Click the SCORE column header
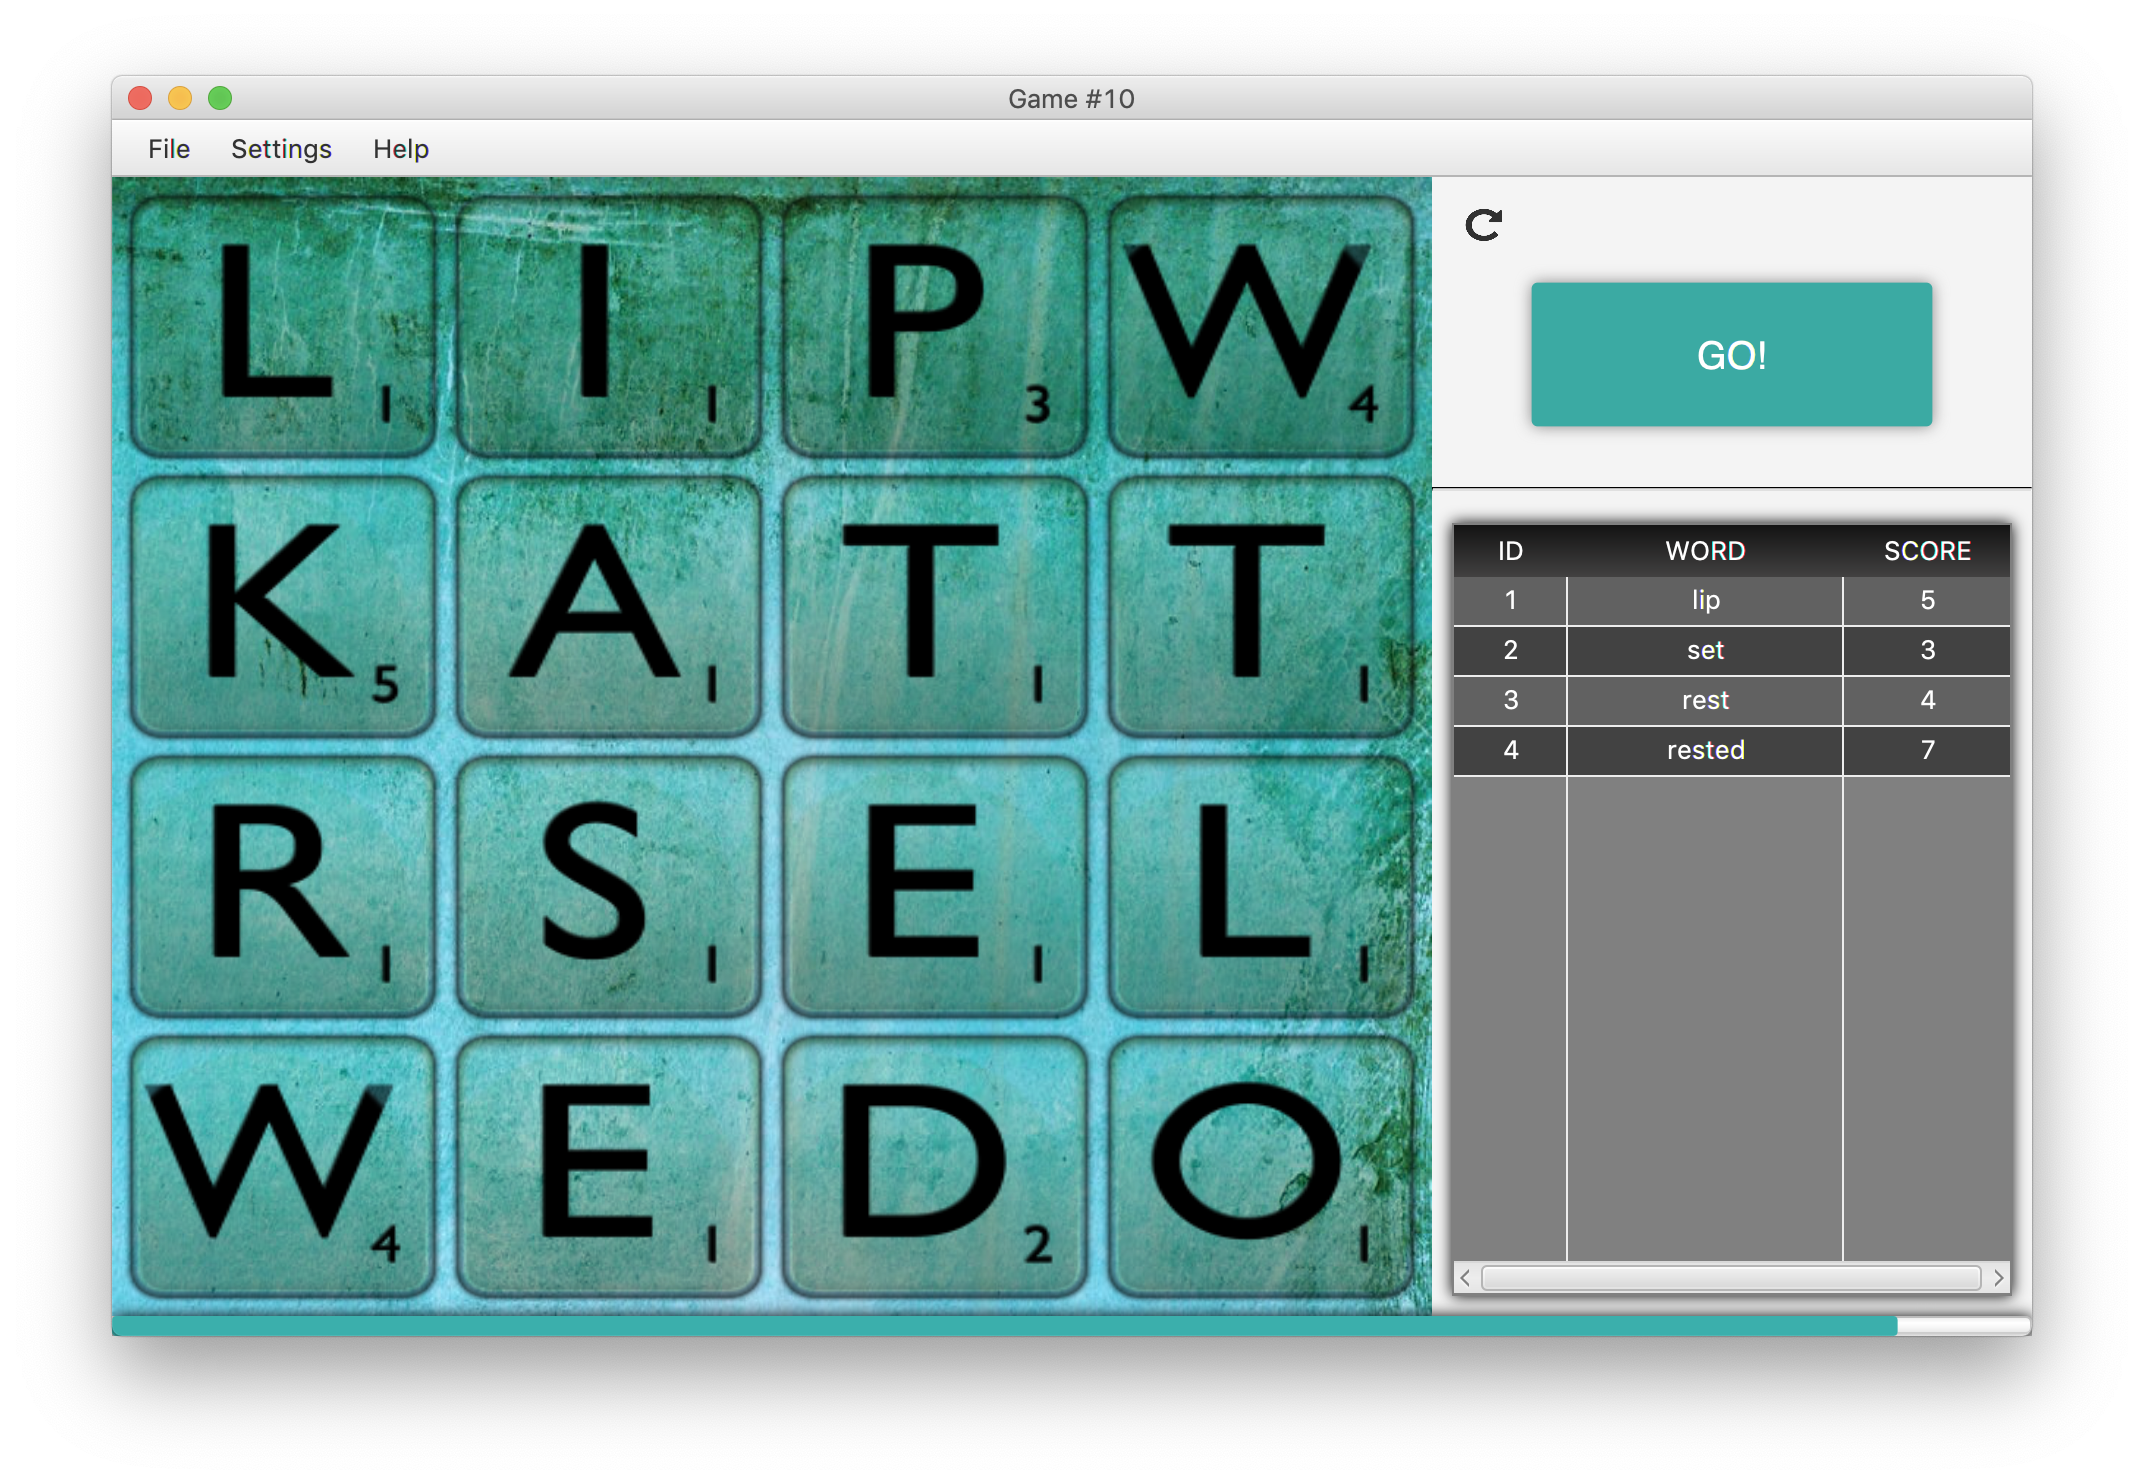This screenshot has height=1484, width=2144. pyautogui.click(x=1926, y=551)
